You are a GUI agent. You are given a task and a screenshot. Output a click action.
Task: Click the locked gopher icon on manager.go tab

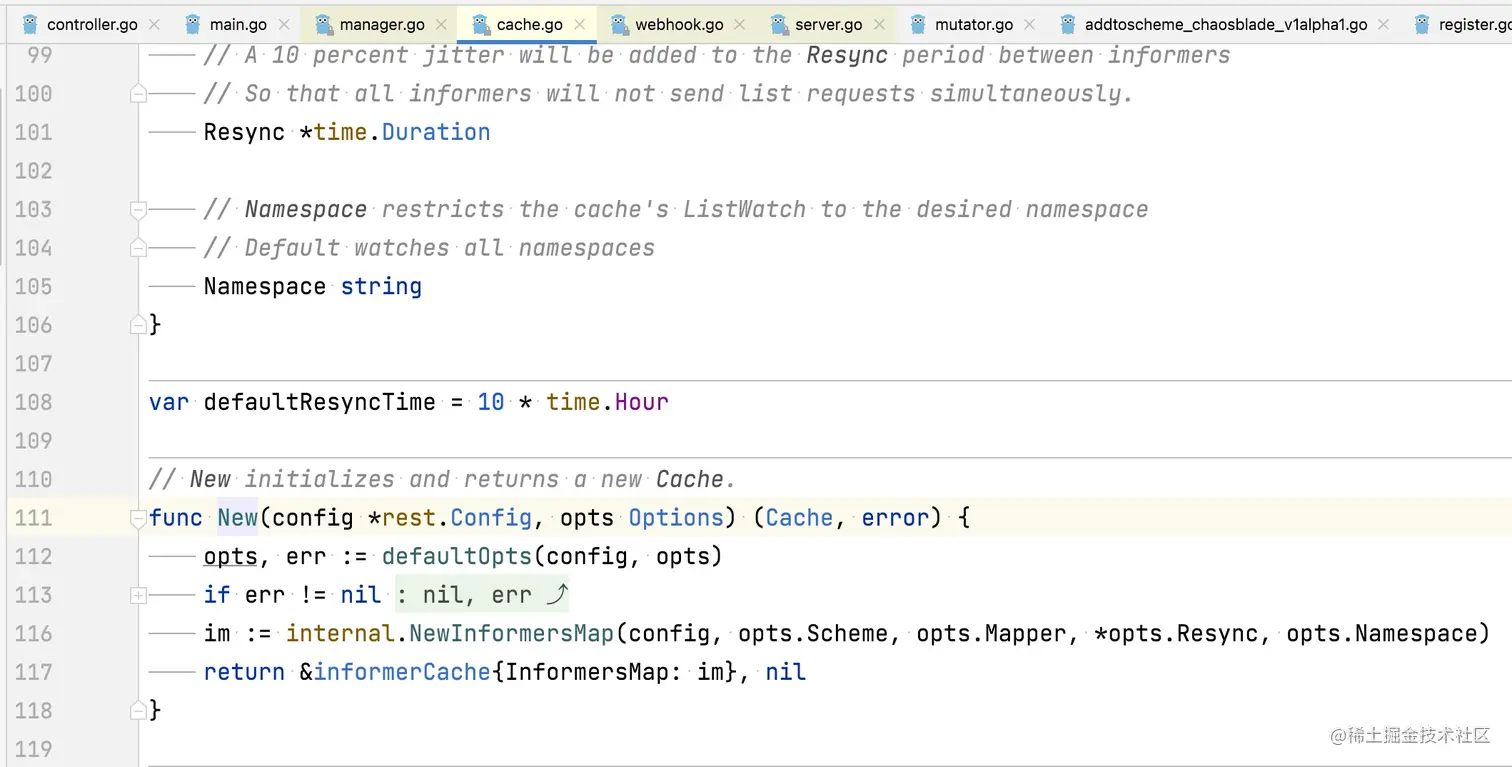pos(322,24)
